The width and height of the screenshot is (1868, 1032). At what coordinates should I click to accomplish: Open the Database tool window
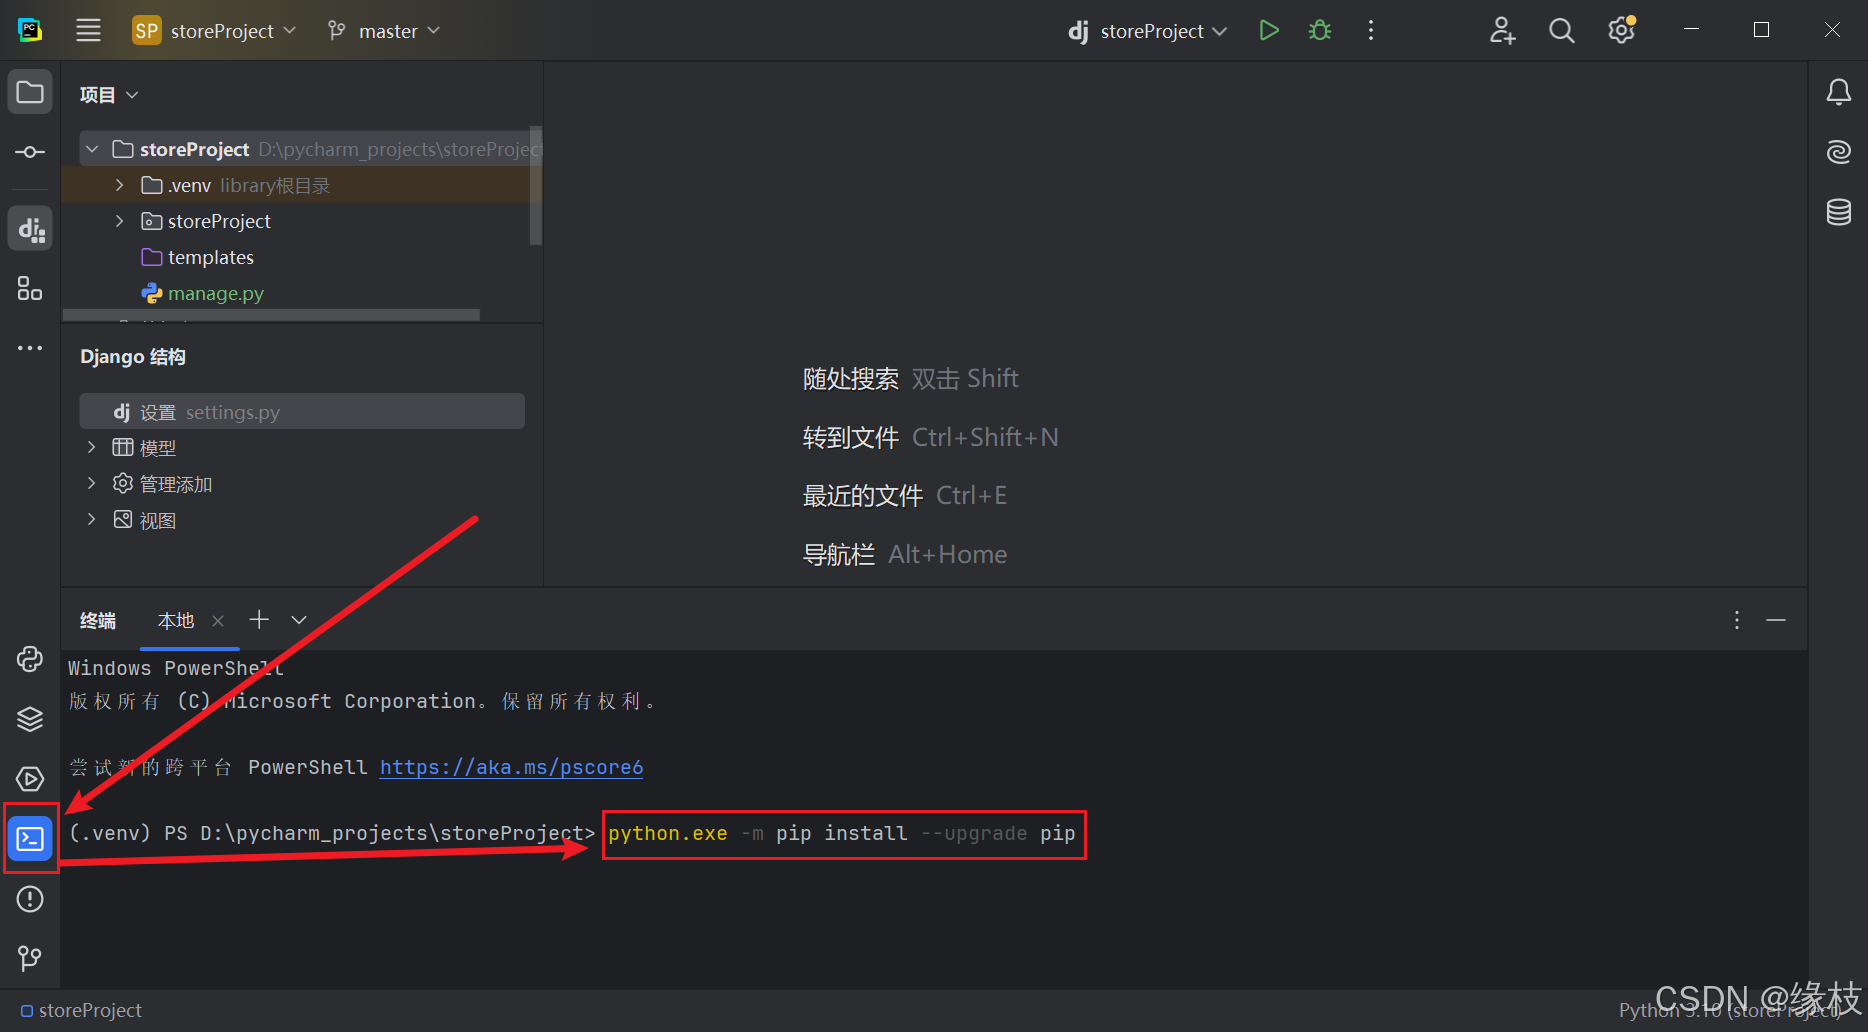pos(1839,212)
